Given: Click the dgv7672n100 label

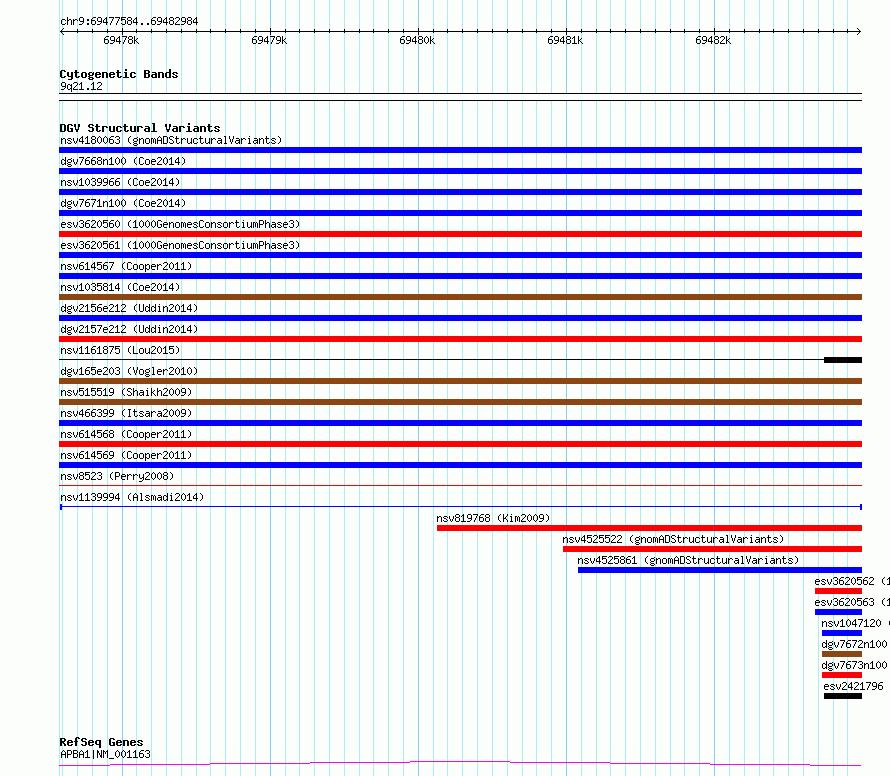Looking at the screenshot, I should pos(854,644).
